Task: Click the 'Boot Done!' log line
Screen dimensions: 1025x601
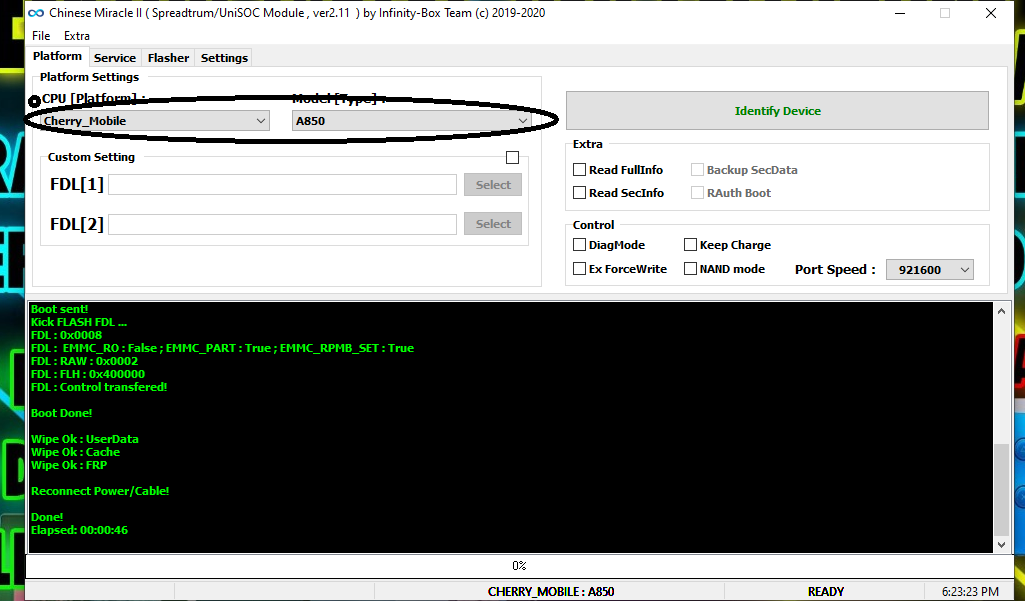Action: click(x=61, y=413)
